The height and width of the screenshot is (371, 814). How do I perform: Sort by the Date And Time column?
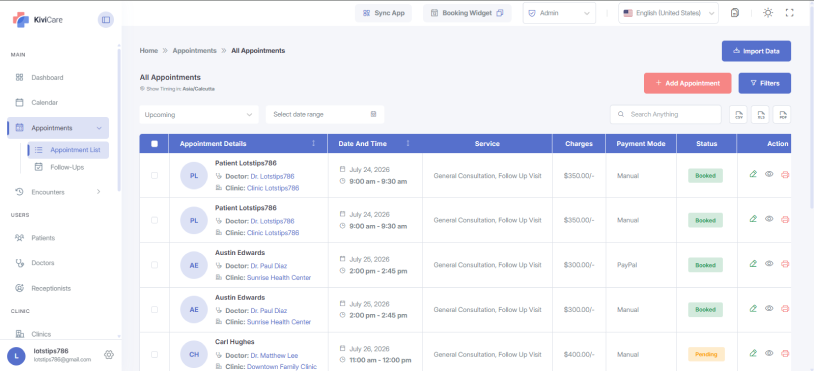click(408, 143)
